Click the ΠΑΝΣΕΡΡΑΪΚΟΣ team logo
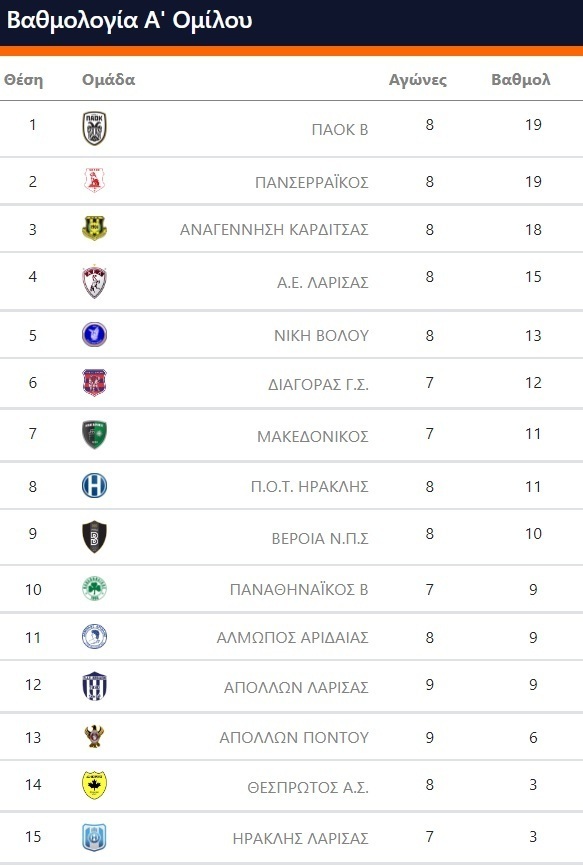583x866 pixels. pyautogui.click(x=94, y=180)
